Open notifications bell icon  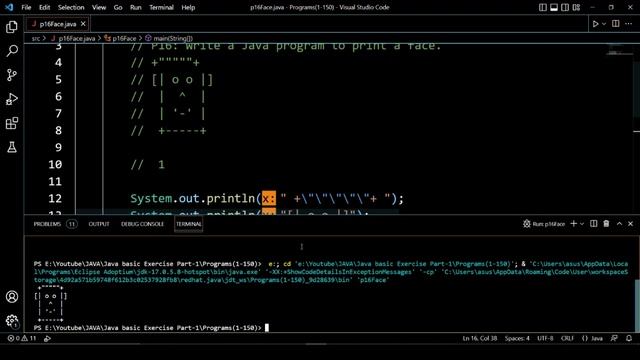[629, 338]
